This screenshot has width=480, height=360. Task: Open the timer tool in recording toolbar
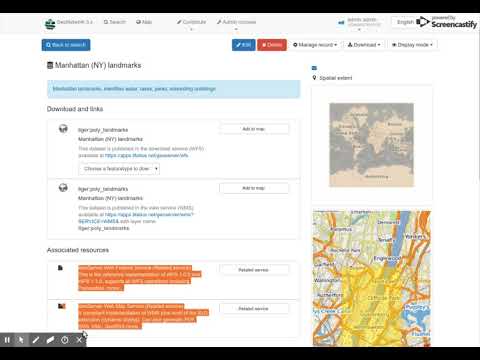(65, 340)
